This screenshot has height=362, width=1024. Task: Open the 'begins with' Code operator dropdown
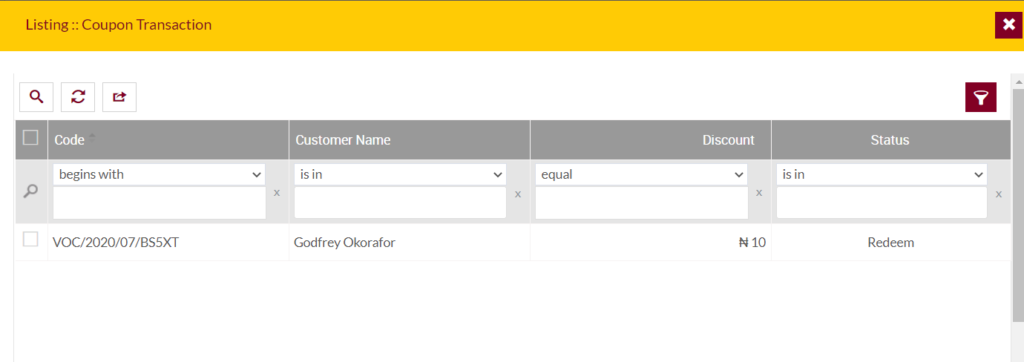click(159, 174)
